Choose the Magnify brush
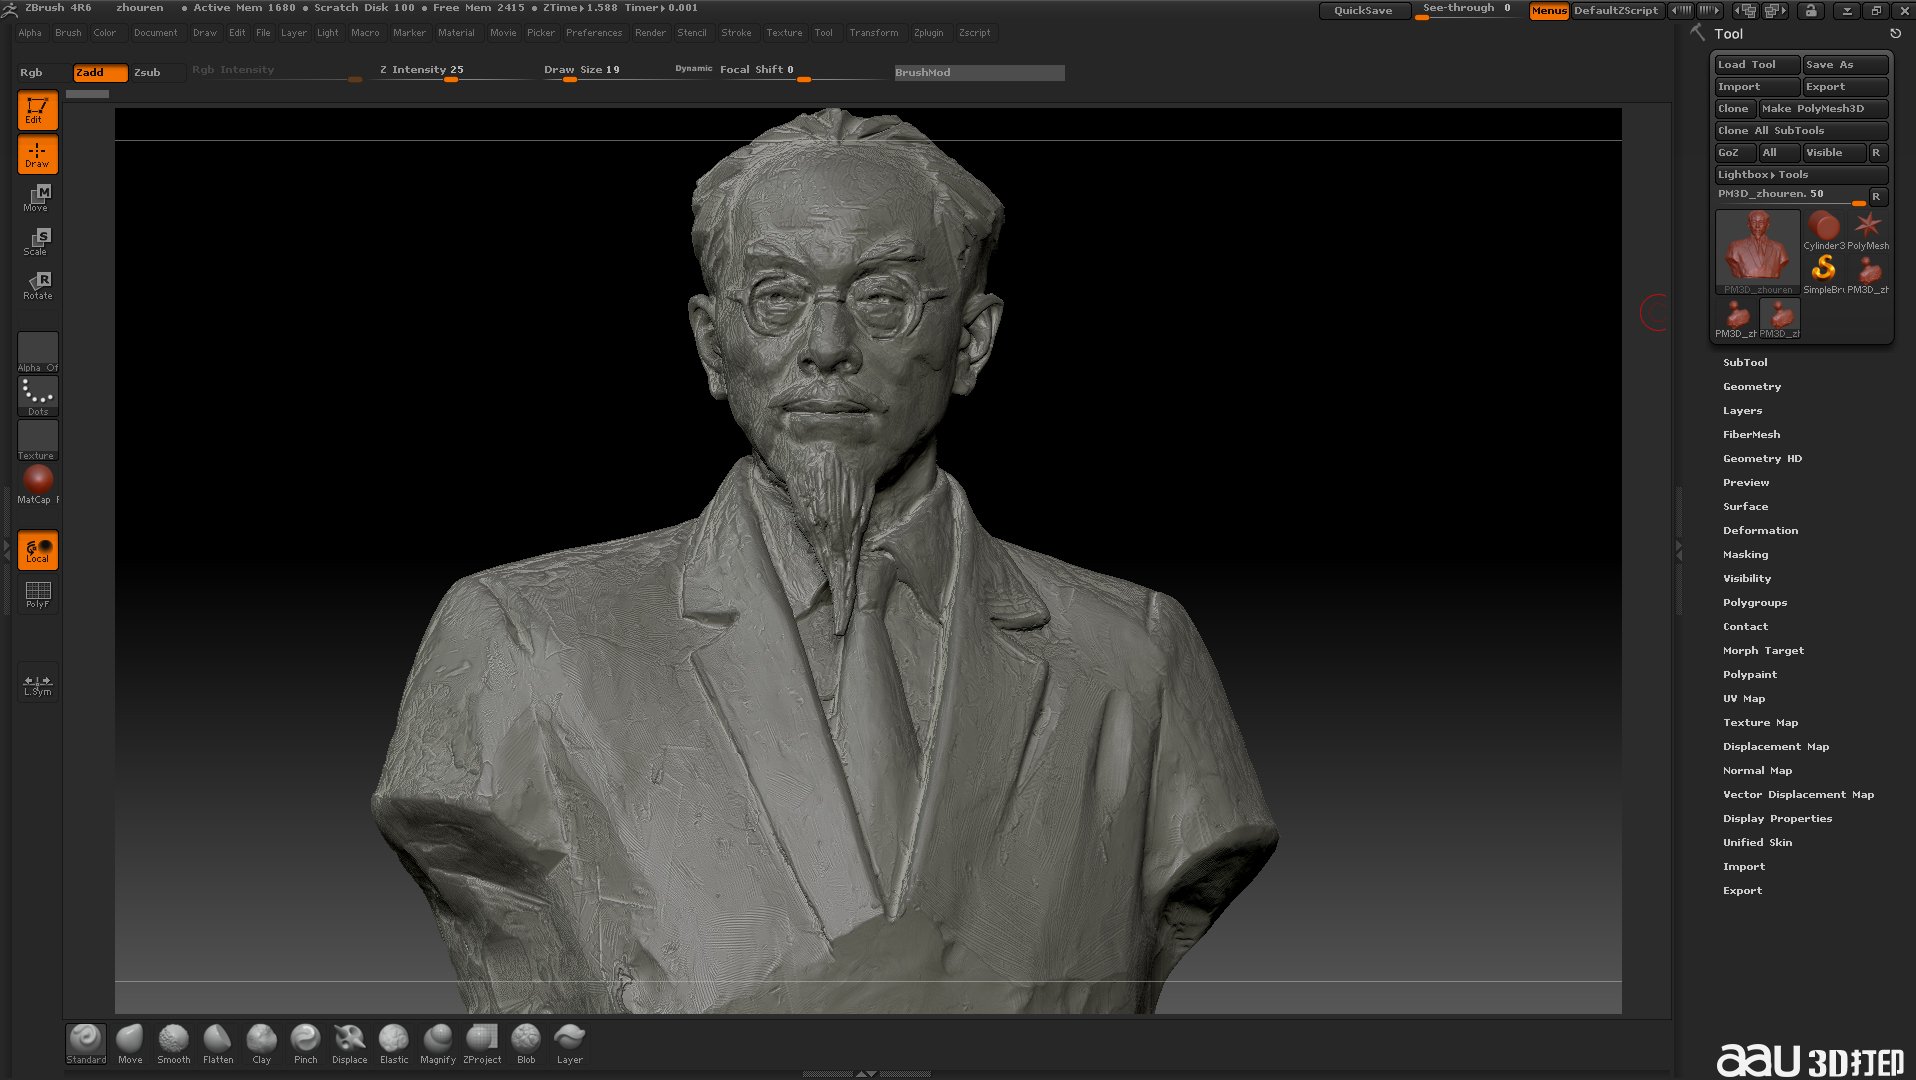1916x1080 pixels. coord(437,1043)
